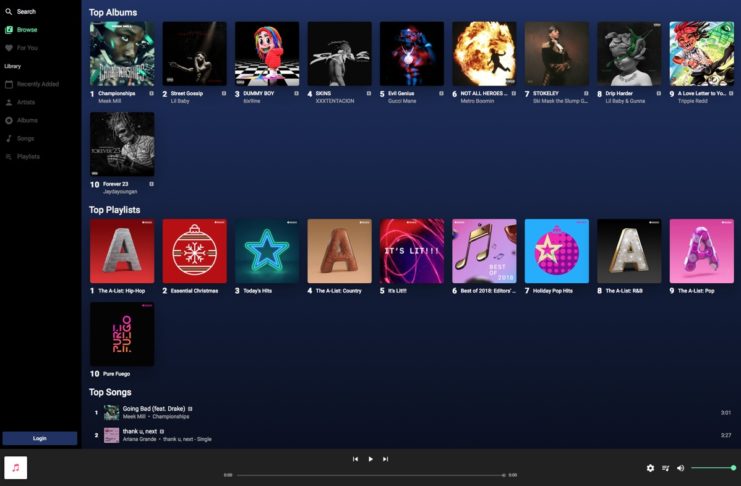Open Songs in Library
Image resolution: width=741 pixels, height=486 pixels.
tap(26, 139)
